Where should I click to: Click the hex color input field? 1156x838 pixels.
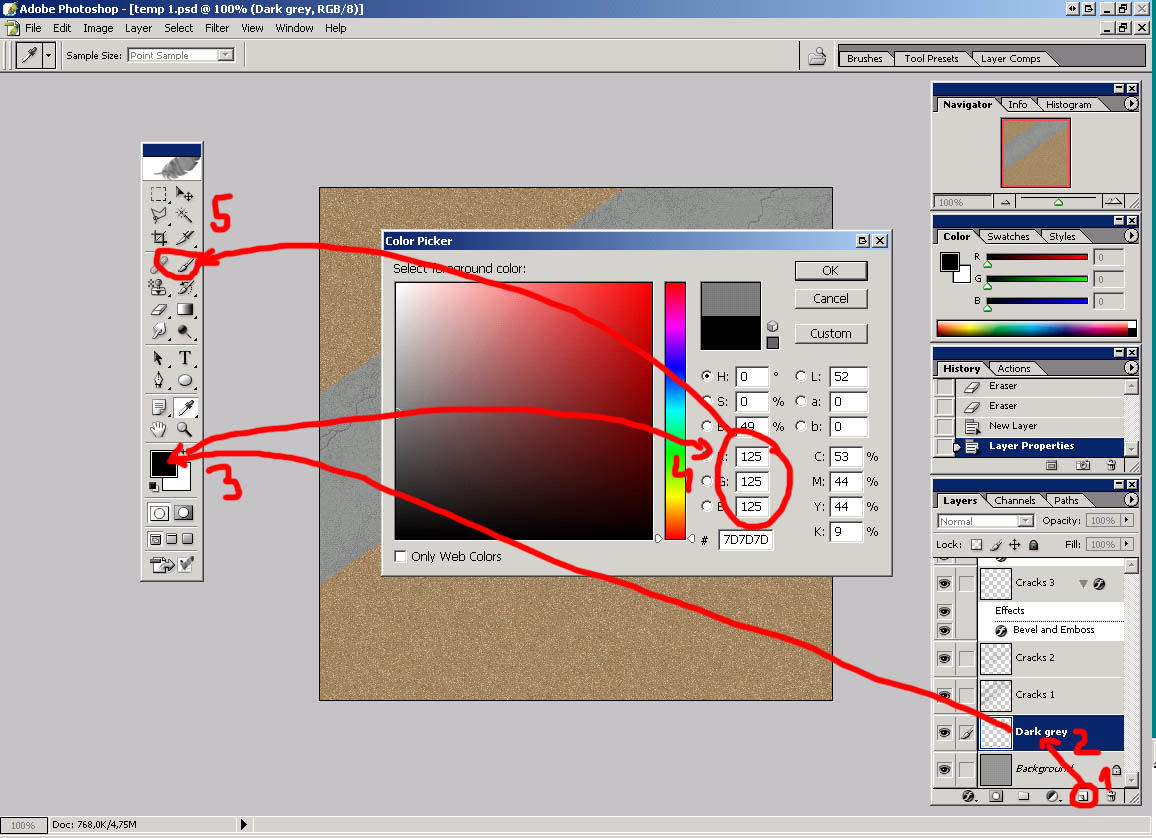(745, 540)
